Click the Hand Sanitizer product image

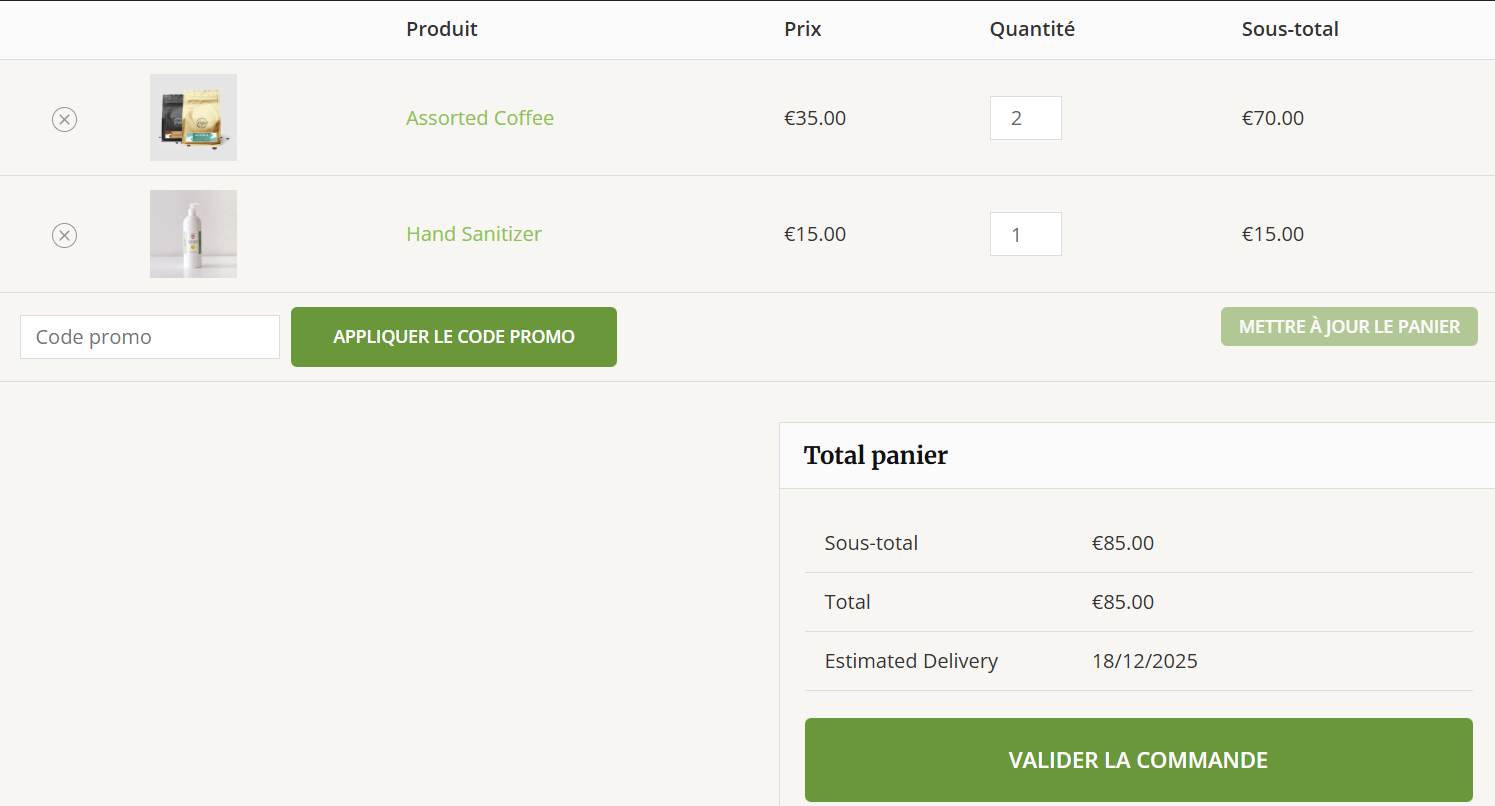(193, 233)
